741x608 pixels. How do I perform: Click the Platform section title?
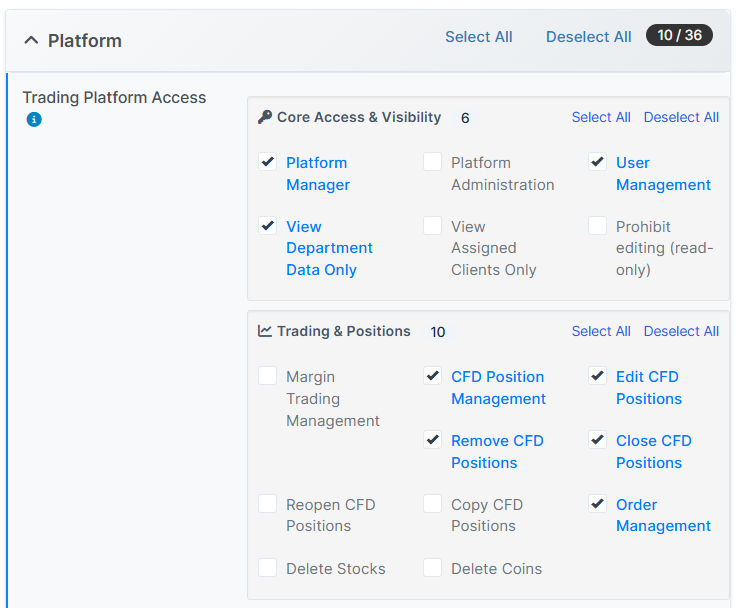pyautogui.click(x=85, y=40)
